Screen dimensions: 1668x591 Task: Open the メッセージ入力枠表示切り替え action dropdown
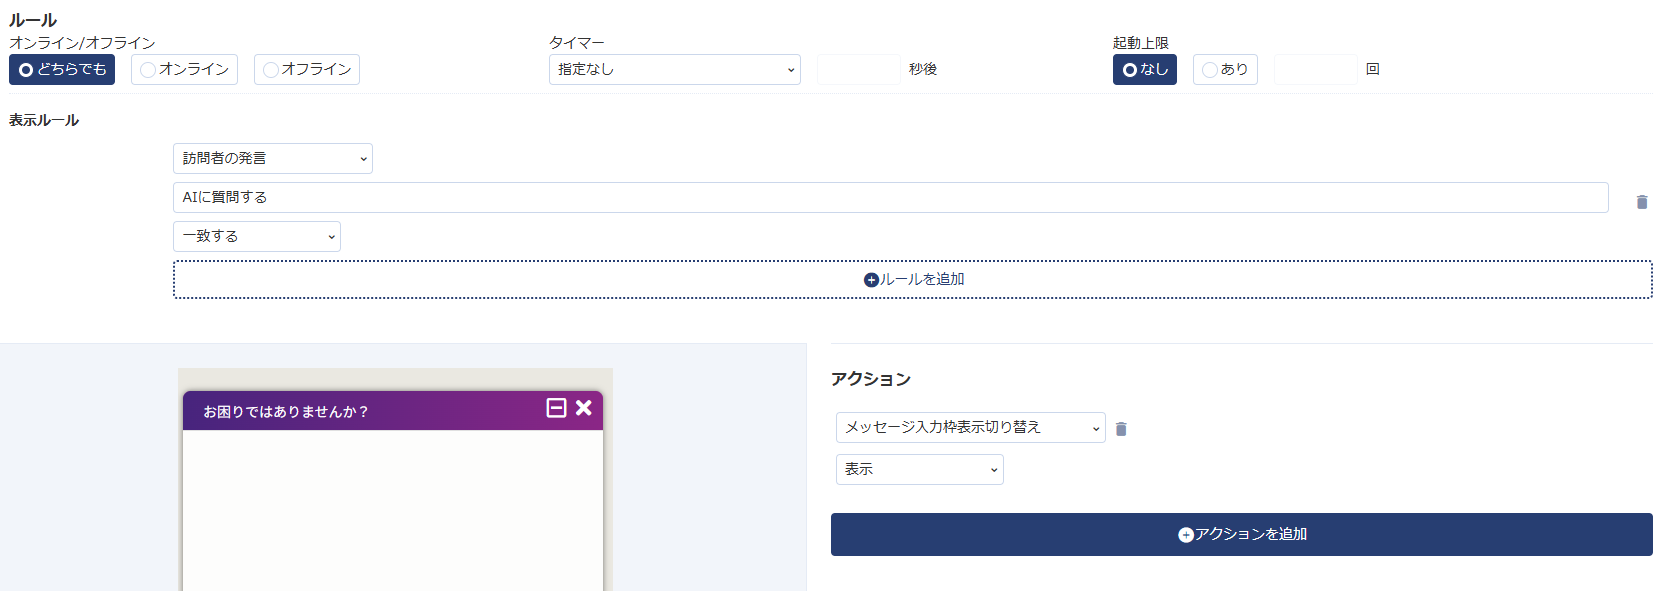click(970, 428)
